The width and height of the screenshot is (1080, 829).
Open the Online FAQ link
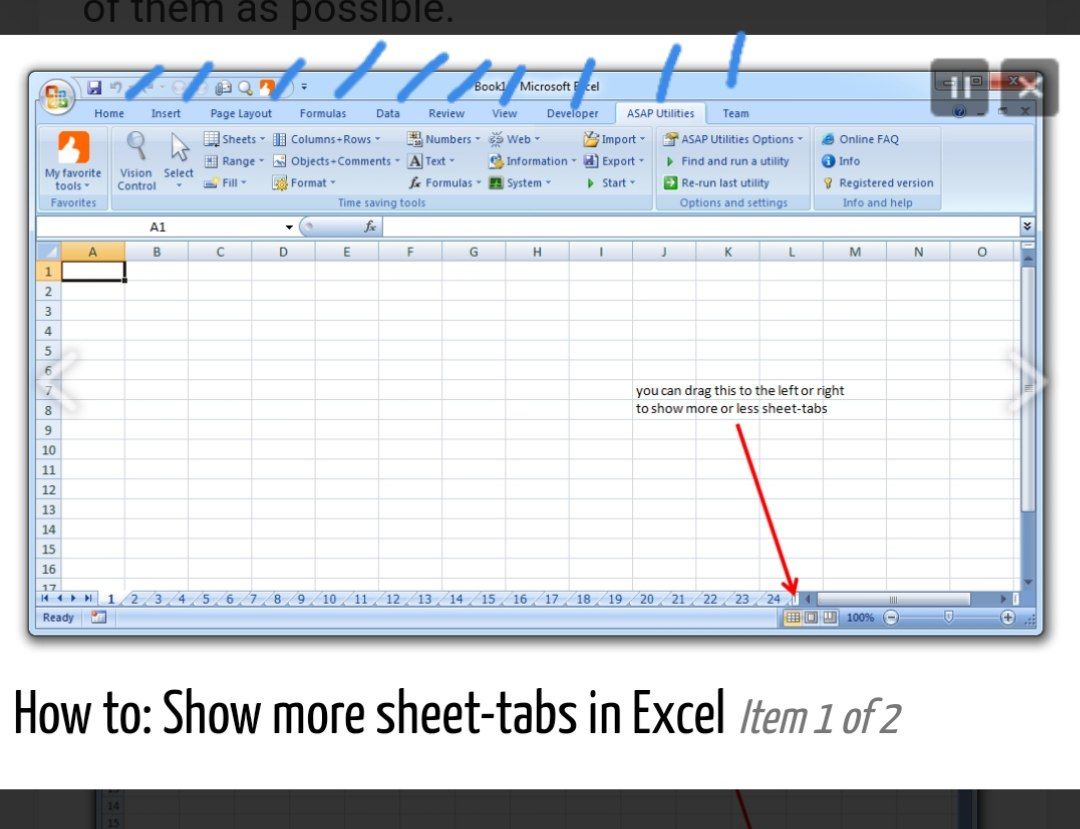tap(860, 139)
